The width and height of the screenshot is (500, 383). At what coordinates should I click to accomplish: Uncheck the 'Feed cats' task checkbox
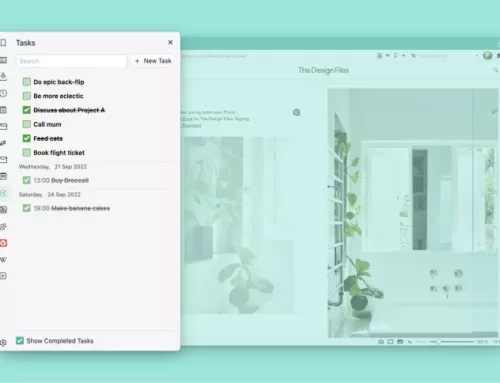[x=27, y=138]
